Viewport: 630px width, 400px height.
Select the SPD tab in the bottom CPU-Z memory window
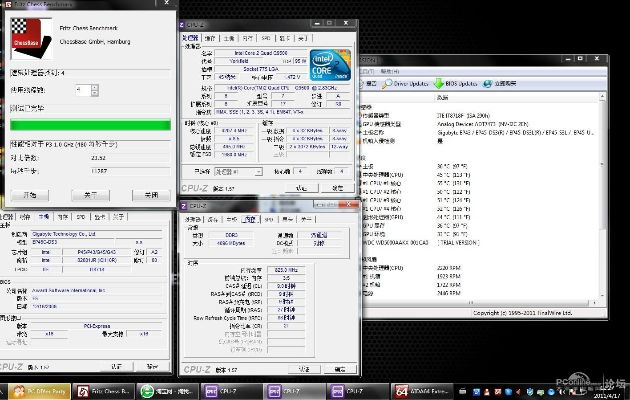(269, 219)
